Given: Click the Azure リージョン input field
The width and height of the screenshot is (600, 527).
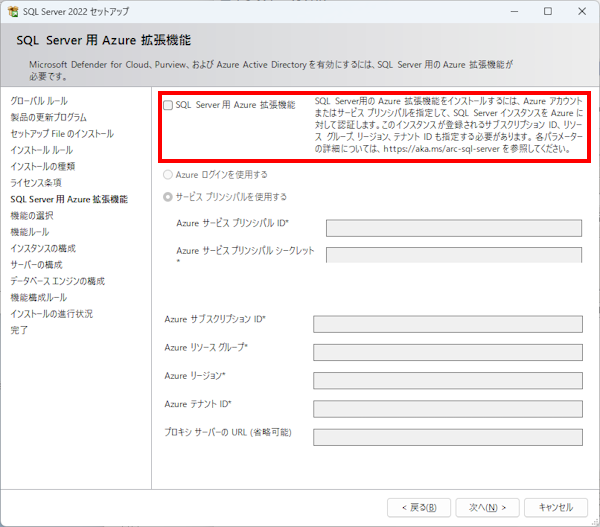Looking at the screenshot, I should click(448, 381).
